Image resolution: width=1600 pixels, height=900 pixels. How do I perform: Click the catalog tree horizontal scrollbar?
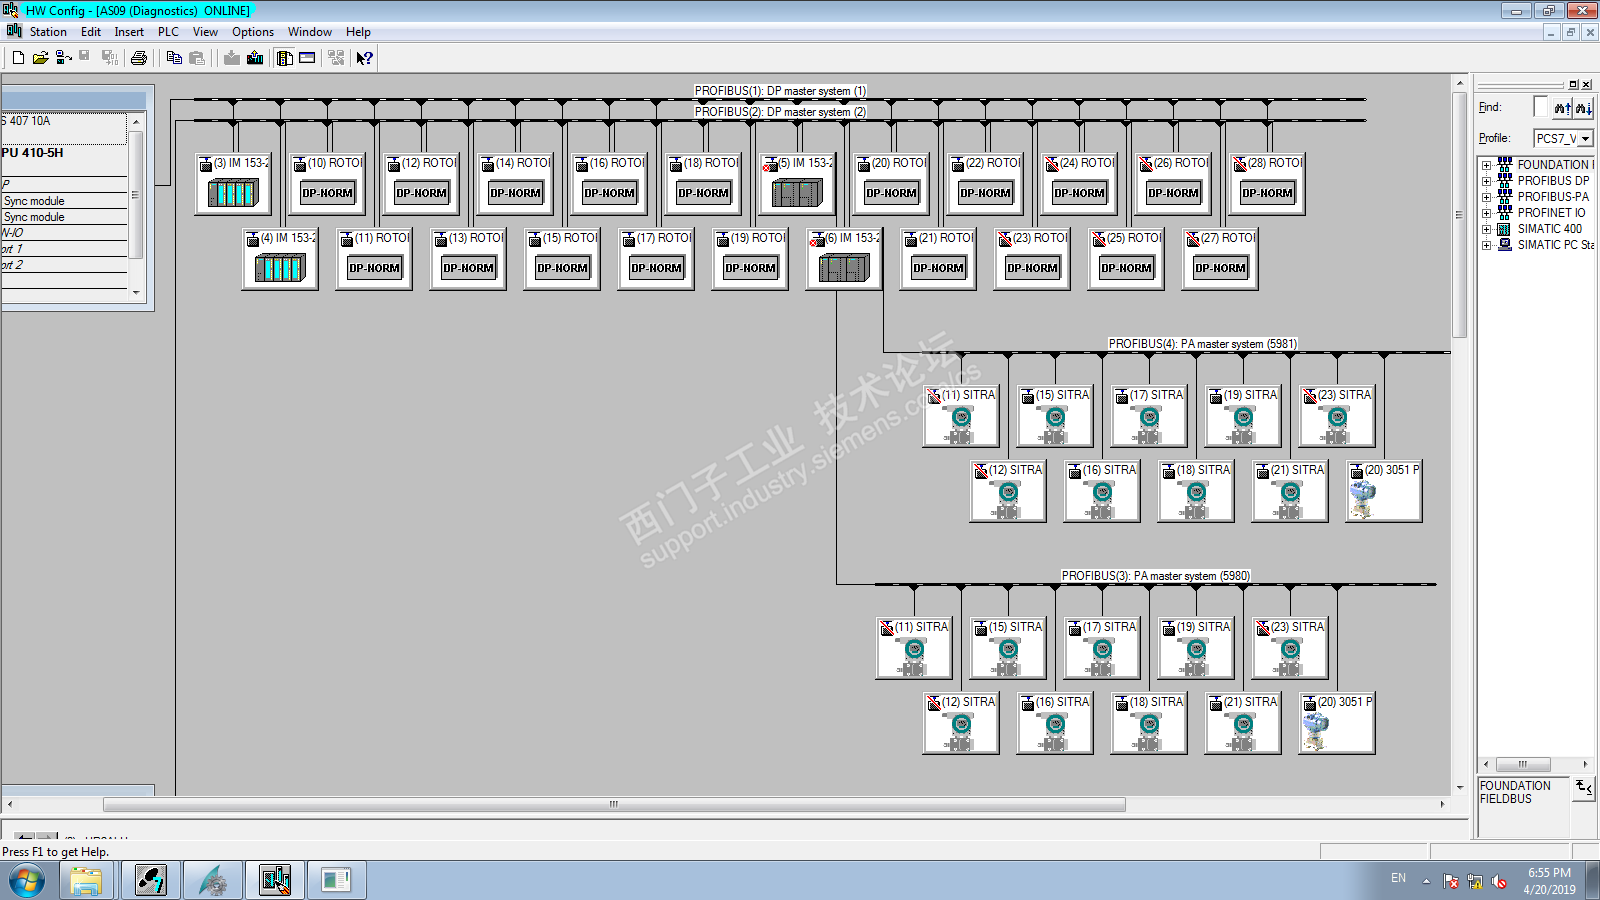click(x=1522, y=764)
